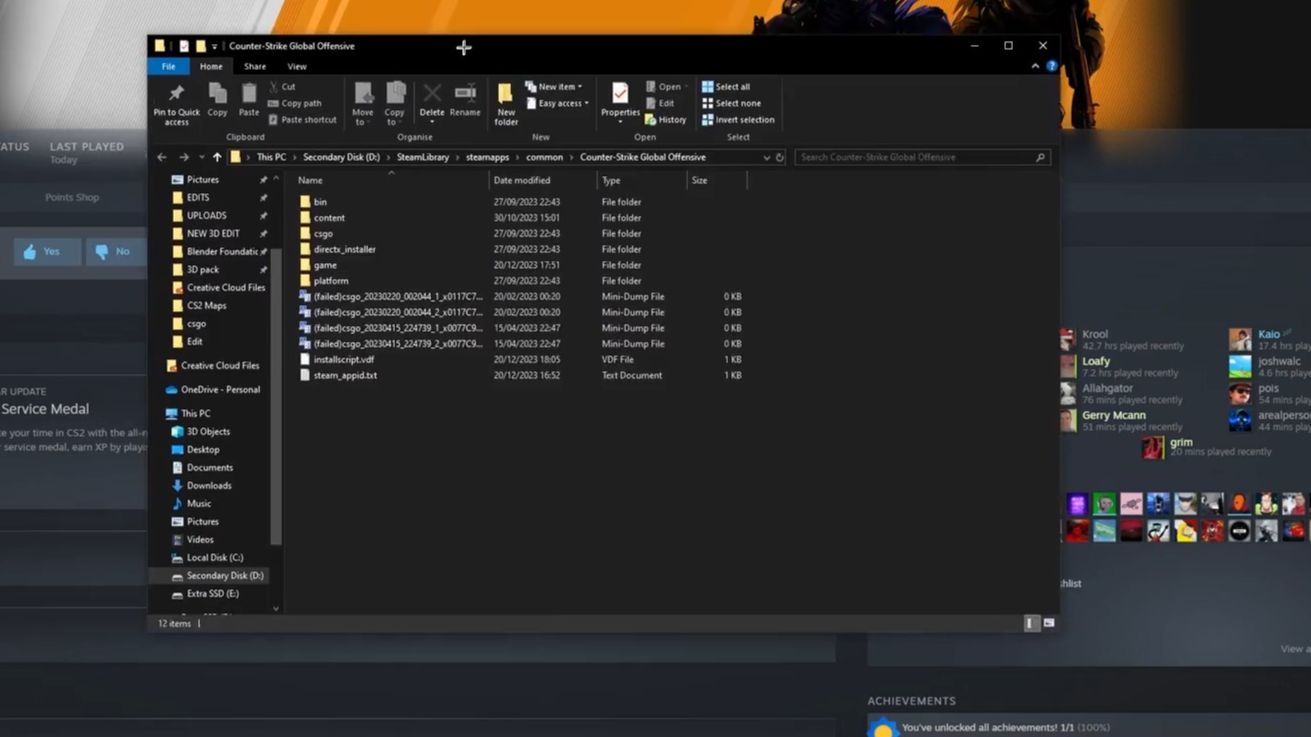Screen dimensions: 1311x737
Task: Open the Copy to dropdown
Action: 395,104
